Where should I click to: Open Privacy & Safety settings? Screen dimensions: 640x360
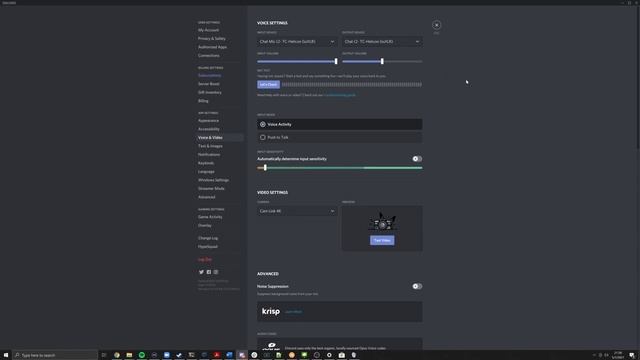tap(211, 38)
